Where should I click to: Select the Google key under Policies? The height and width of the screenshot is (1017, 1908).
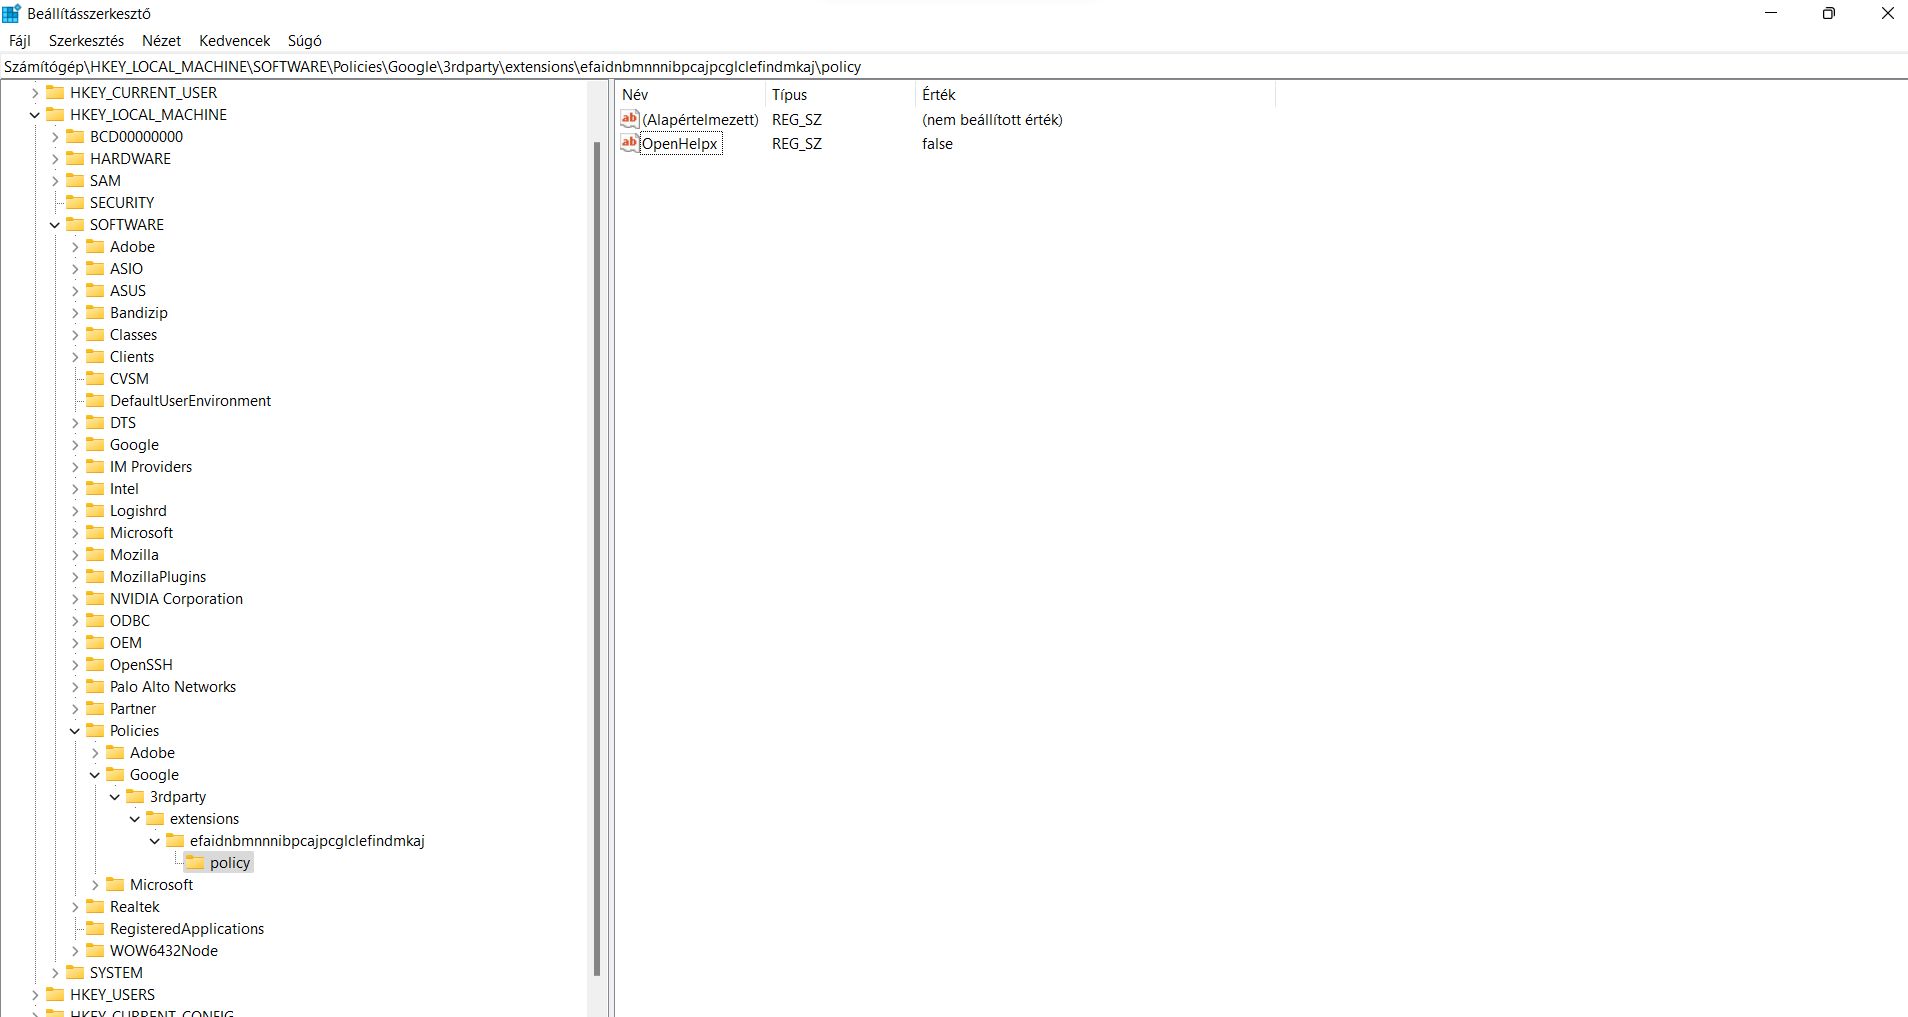pyautogui.click(x=154, y=775)
